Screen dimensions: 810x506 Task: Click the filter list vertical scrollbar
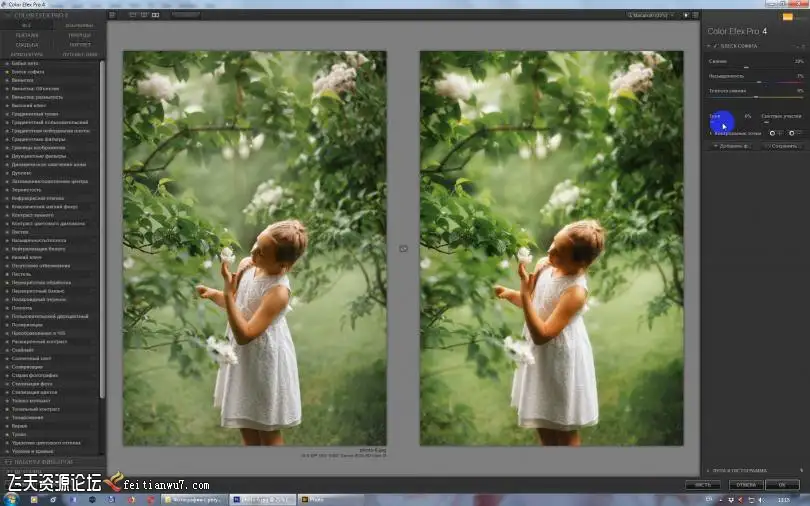tap(102, 230)
